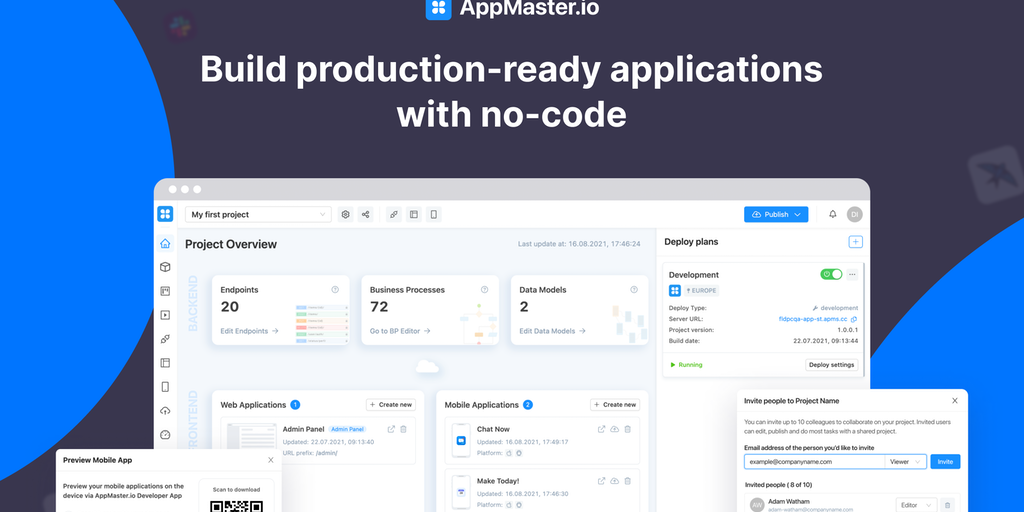Open project settings gear icon in toolbar

346,214
